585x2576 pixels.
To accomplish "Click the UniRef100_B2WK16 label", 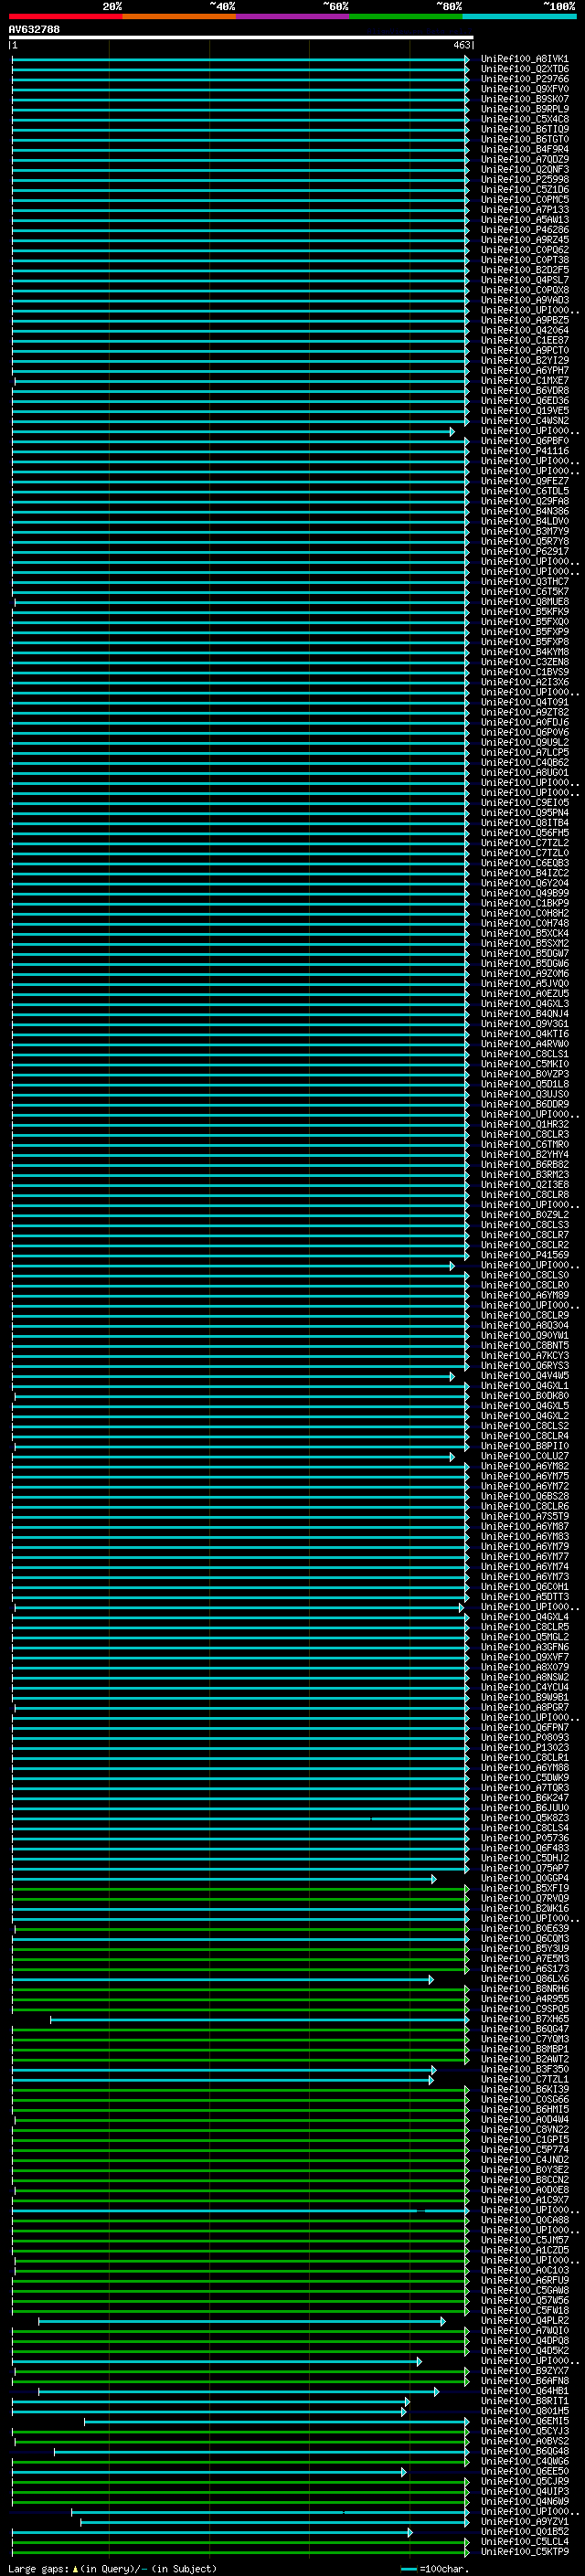I will point(524,1908).
